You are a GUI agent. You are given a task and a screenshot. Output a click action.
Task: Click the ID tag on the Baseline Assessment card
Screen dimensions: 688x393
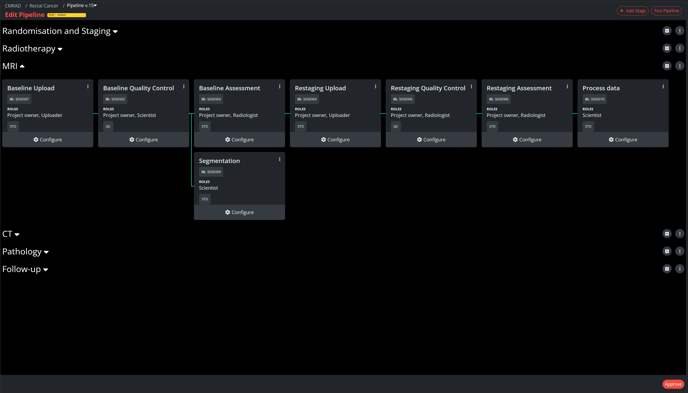pyautogui.click(x=211, y=99)
